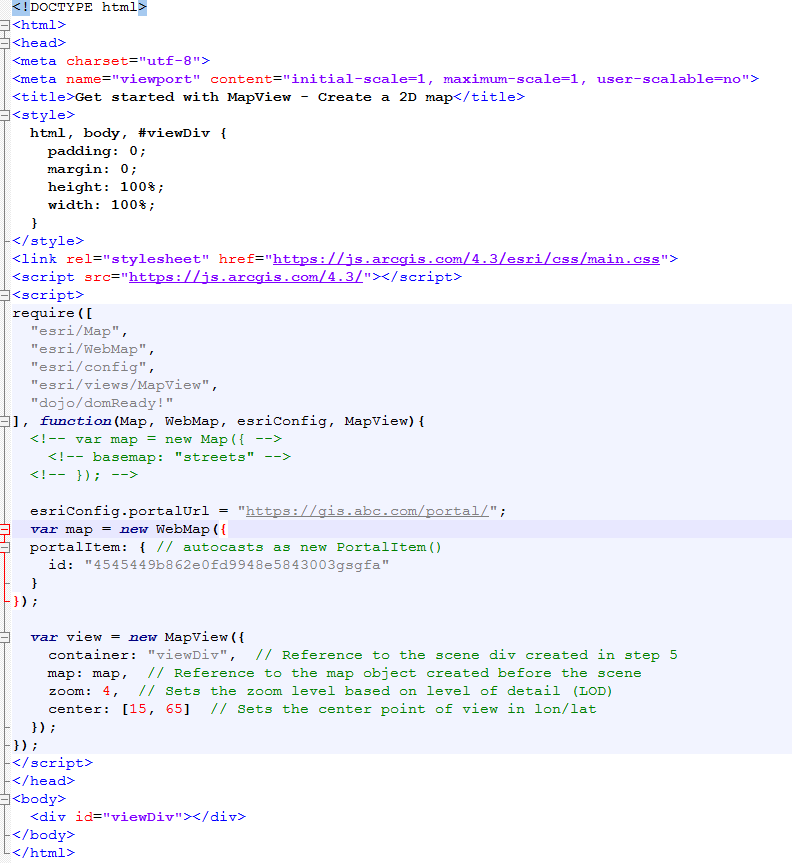Click the 'map: map,' property
Viewport: 792px width, 863px height.
(88, 673)
